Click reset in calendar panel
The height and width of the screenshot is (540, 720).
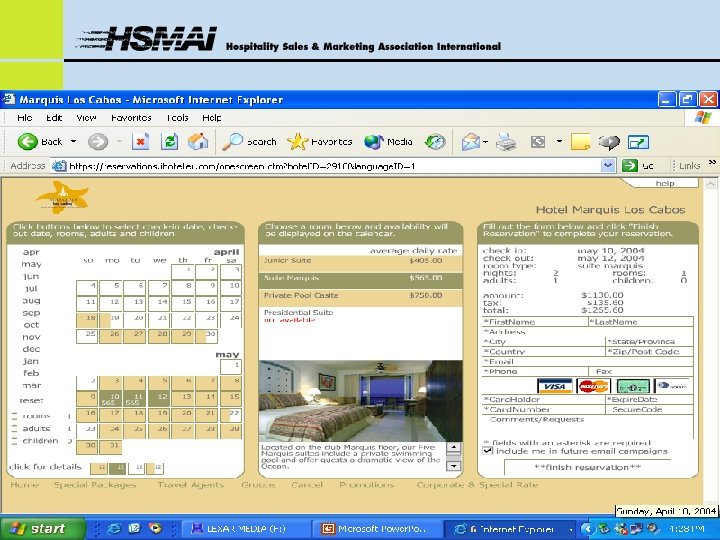(31, 400)
